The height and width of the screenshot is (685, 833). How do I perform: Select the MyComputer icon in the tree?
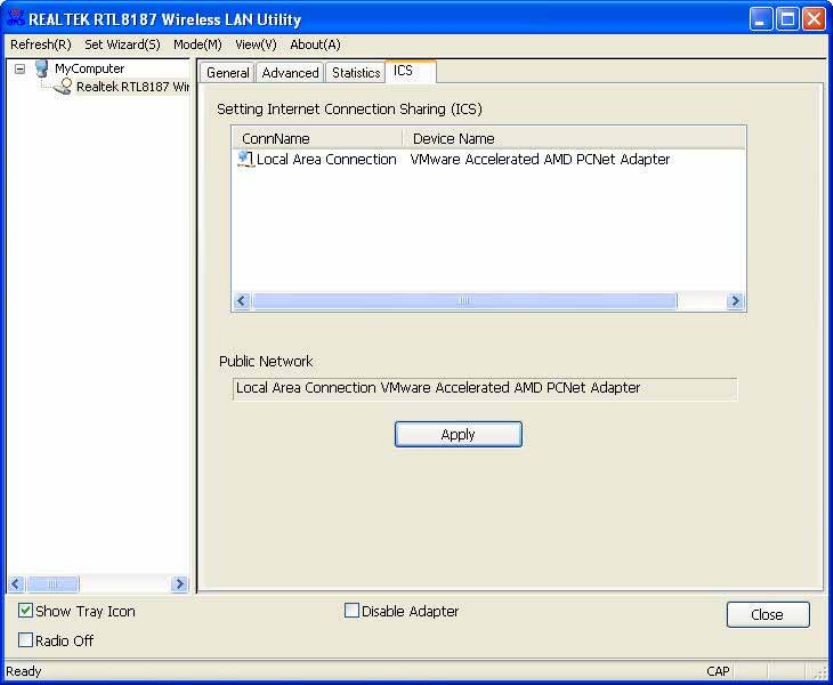(x=41, y=69)
